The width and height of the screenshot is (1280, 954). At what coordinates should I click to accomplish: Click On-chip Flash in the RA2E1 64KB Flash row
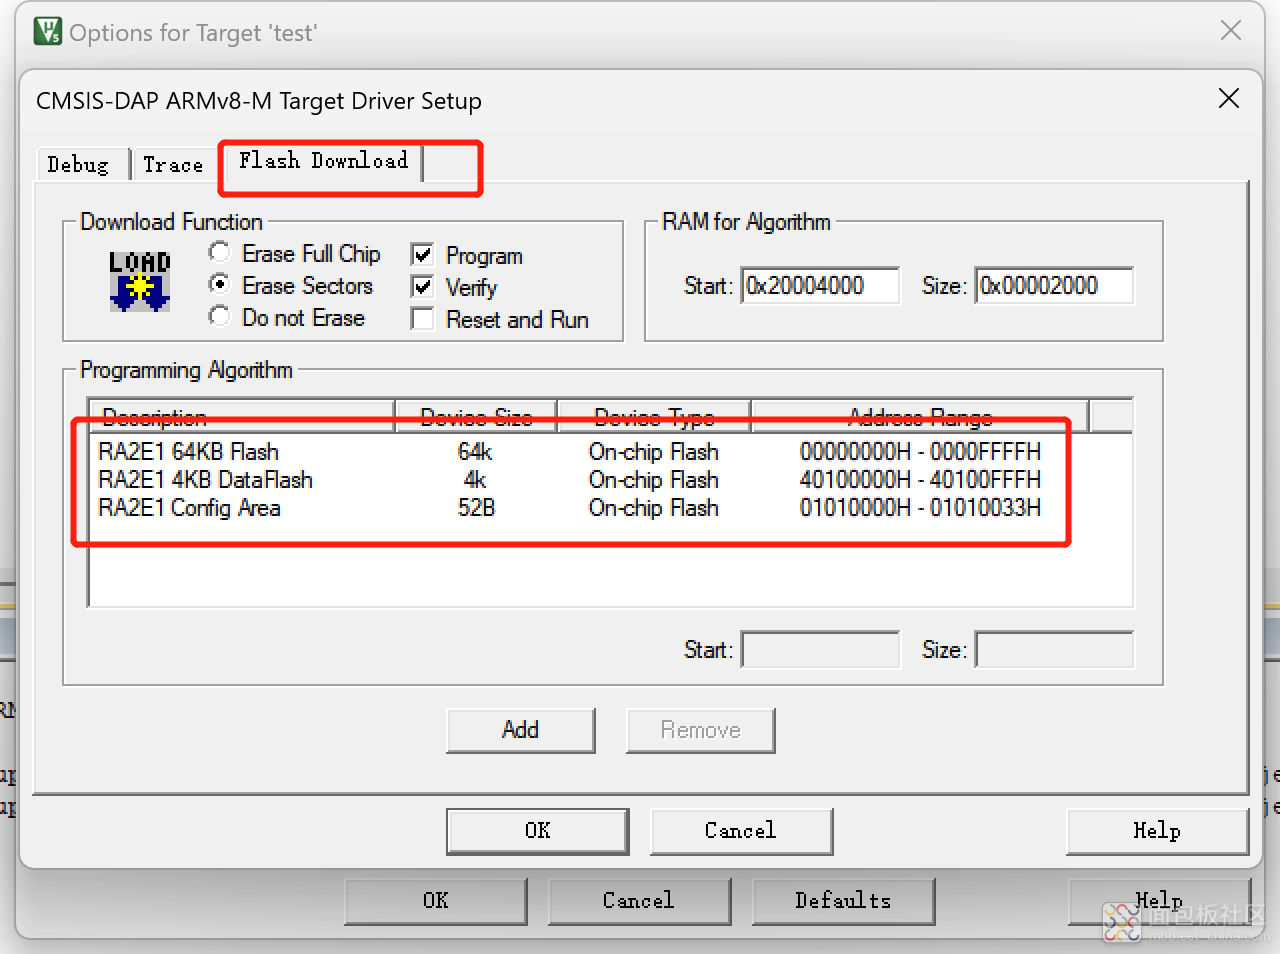click(x=654, y=452)
